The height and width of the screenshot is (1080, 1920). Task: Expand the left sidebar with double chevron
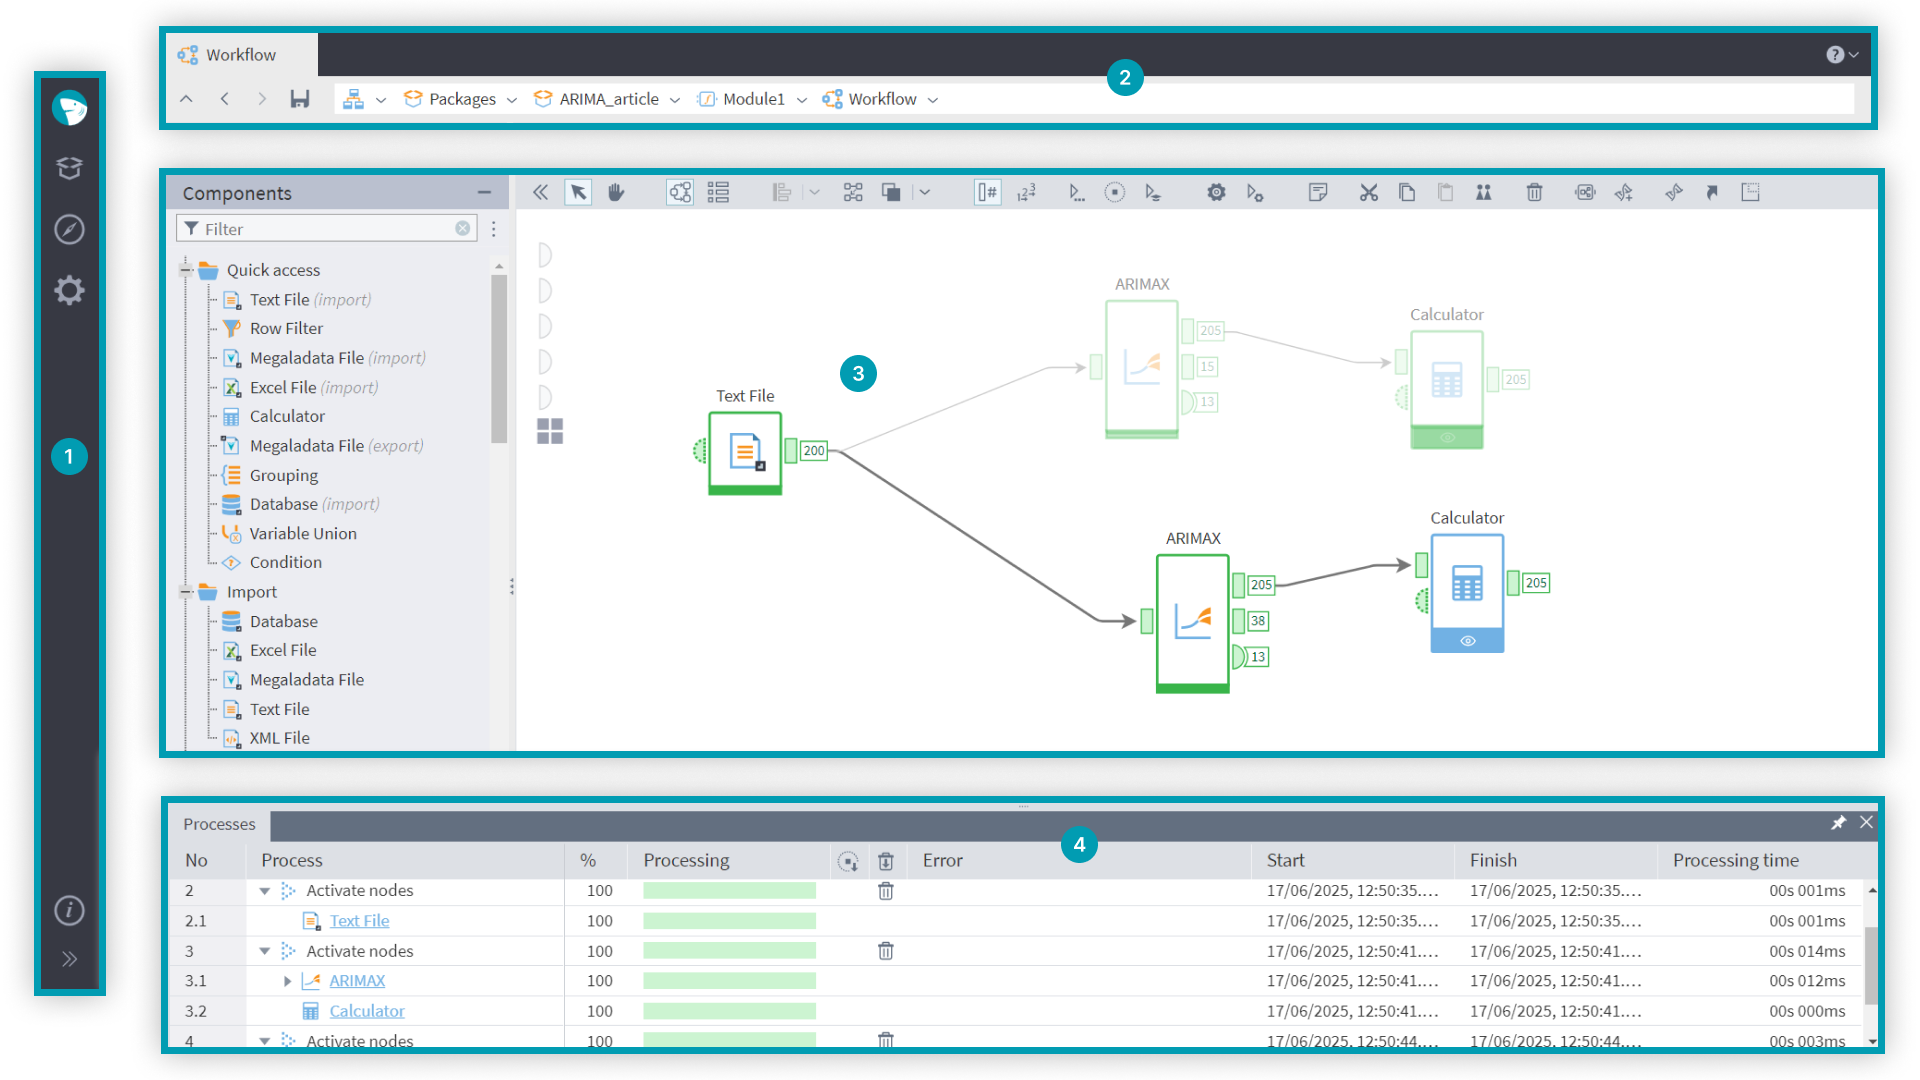[x=69, y=959]
